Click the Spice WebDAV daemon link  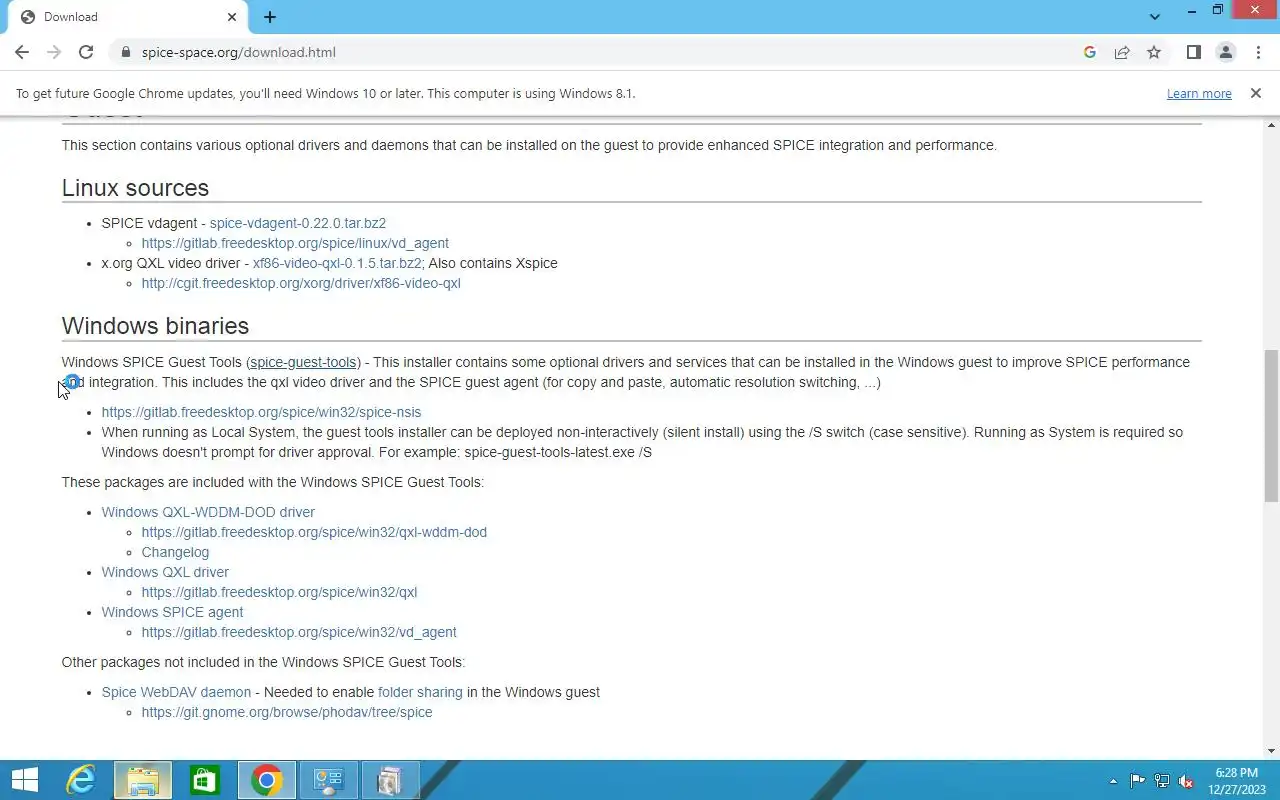click(176, 692)
